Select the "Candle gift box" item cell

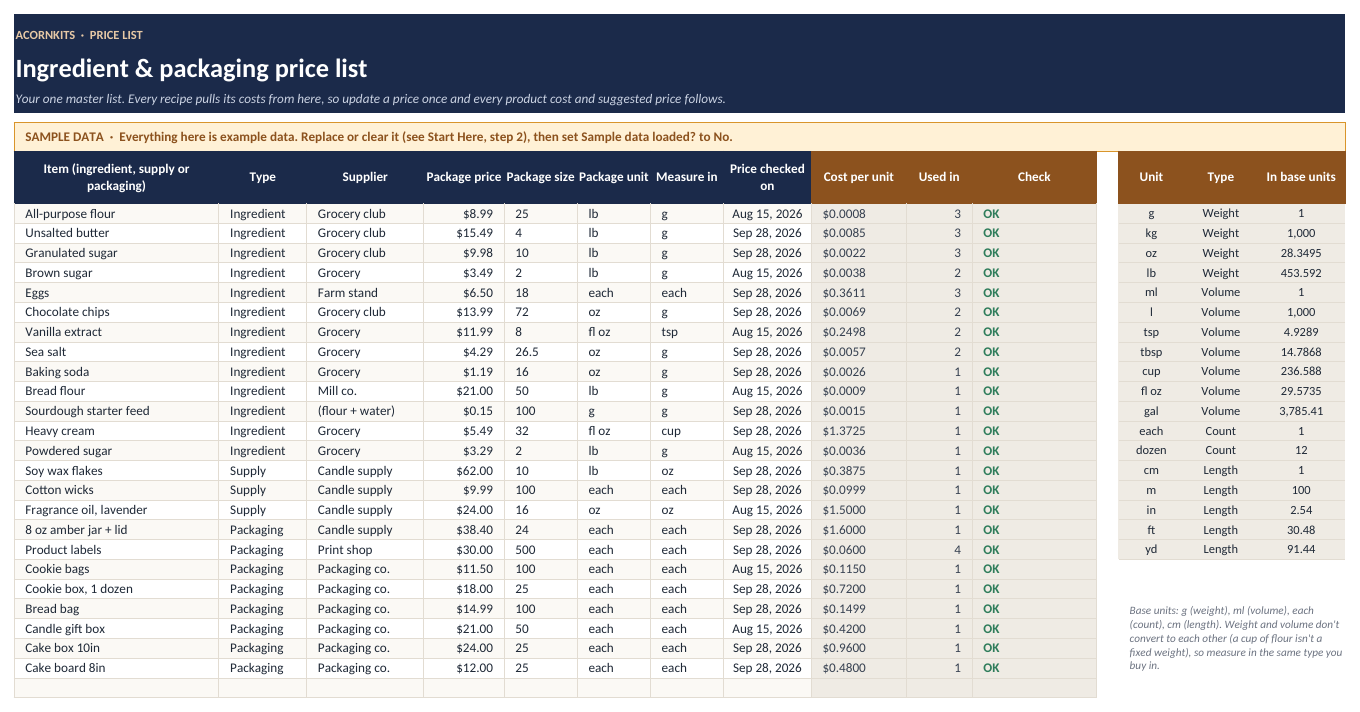[x=116, y=629]
